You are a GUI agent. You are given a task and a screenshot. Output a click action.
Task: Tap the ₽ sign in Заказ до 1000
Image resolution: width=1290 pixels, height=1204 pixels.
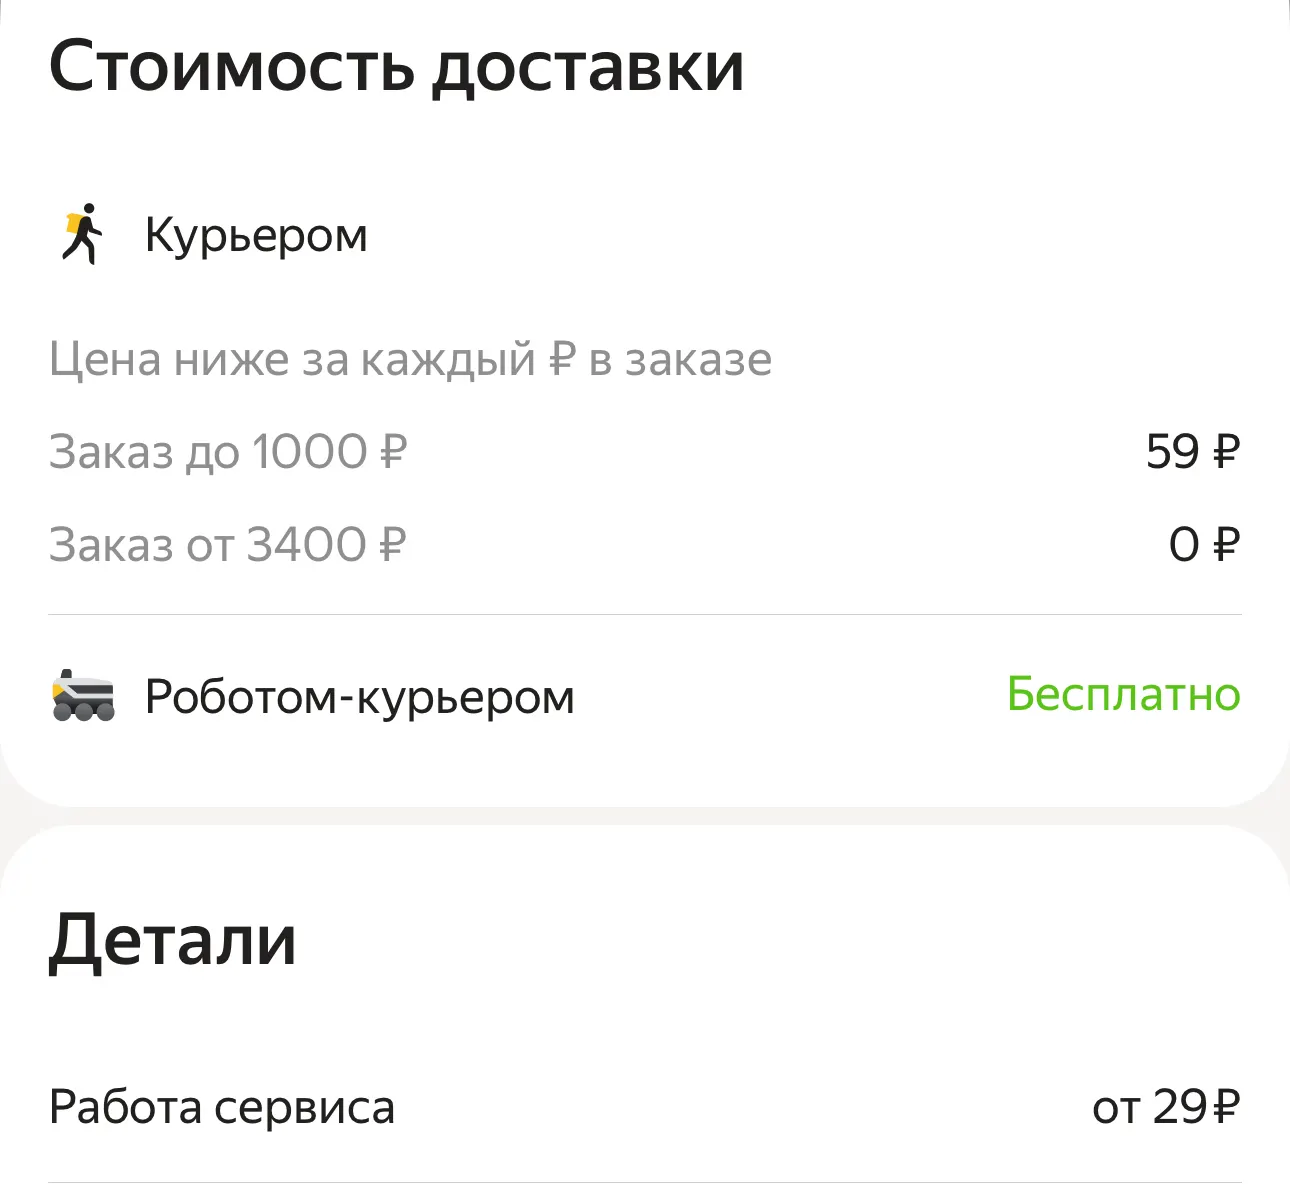tap(393, 452)
